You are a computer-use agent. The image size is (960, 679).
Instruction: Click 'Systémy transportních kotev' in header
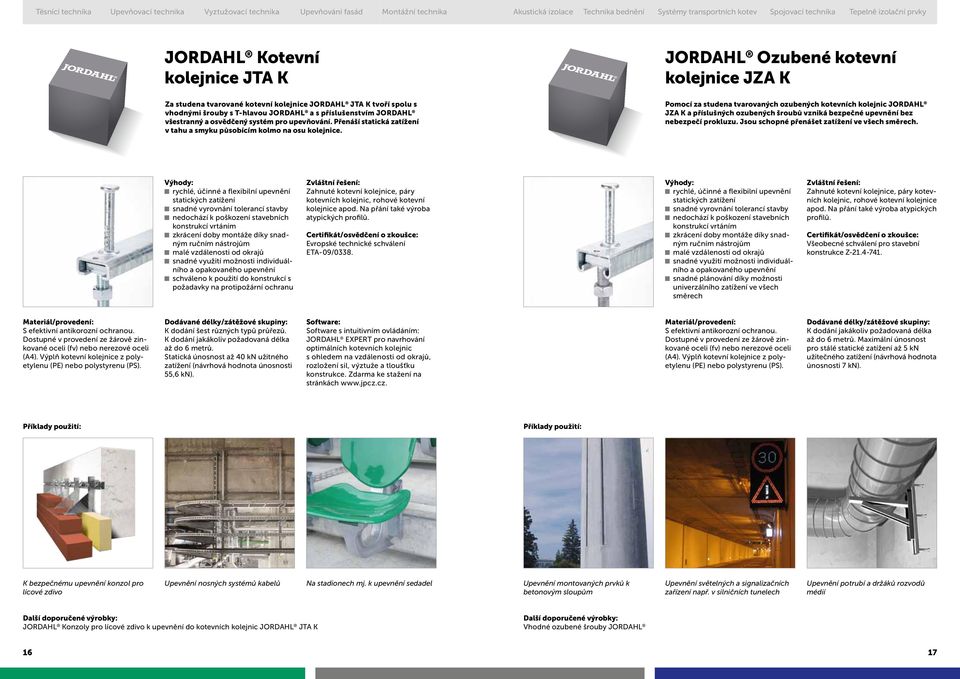[707, 12]
